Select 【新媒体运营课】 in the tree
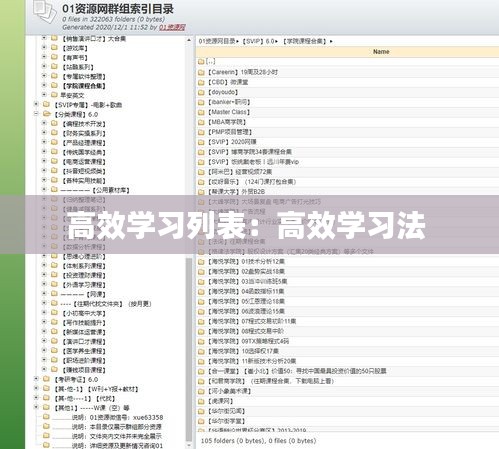This screenshot has width=499, height=449. click(84, 332)
